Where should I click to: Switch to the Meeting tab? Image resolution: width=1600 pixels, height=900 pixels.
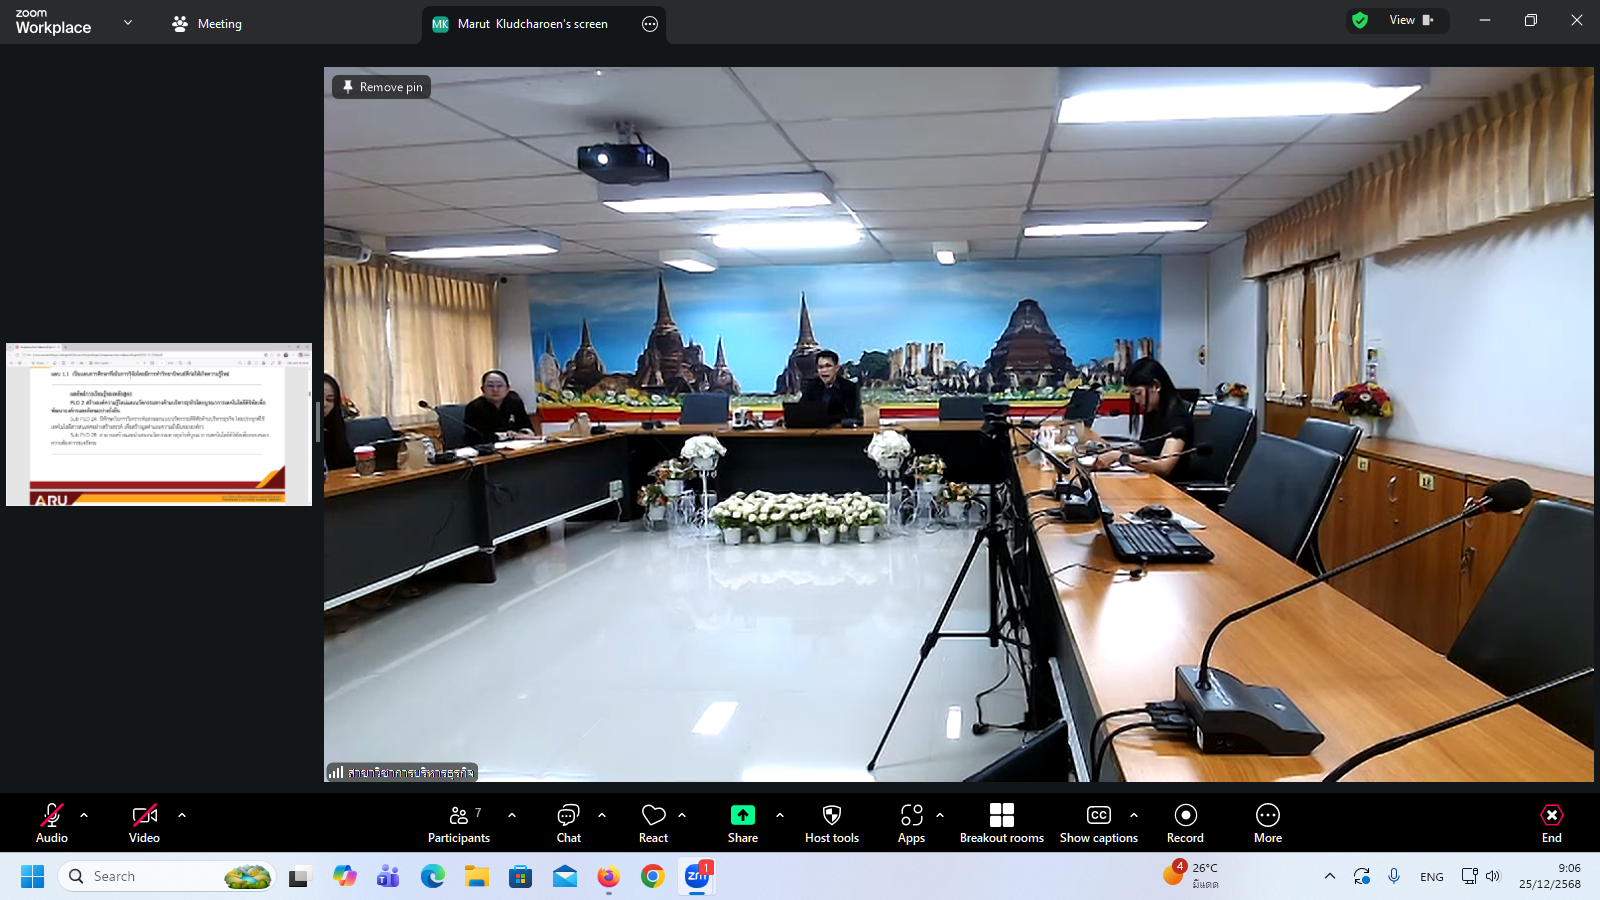[207, 24]
